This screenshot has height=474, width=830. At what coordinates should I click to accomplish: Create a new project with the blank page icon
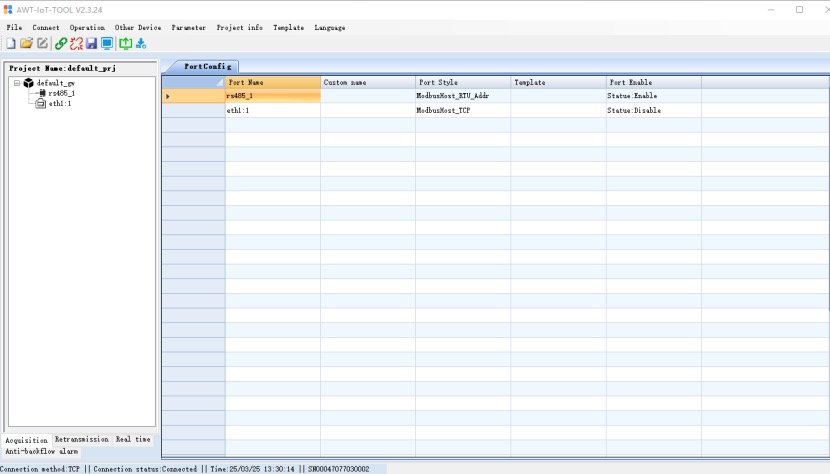pos(11,43)
